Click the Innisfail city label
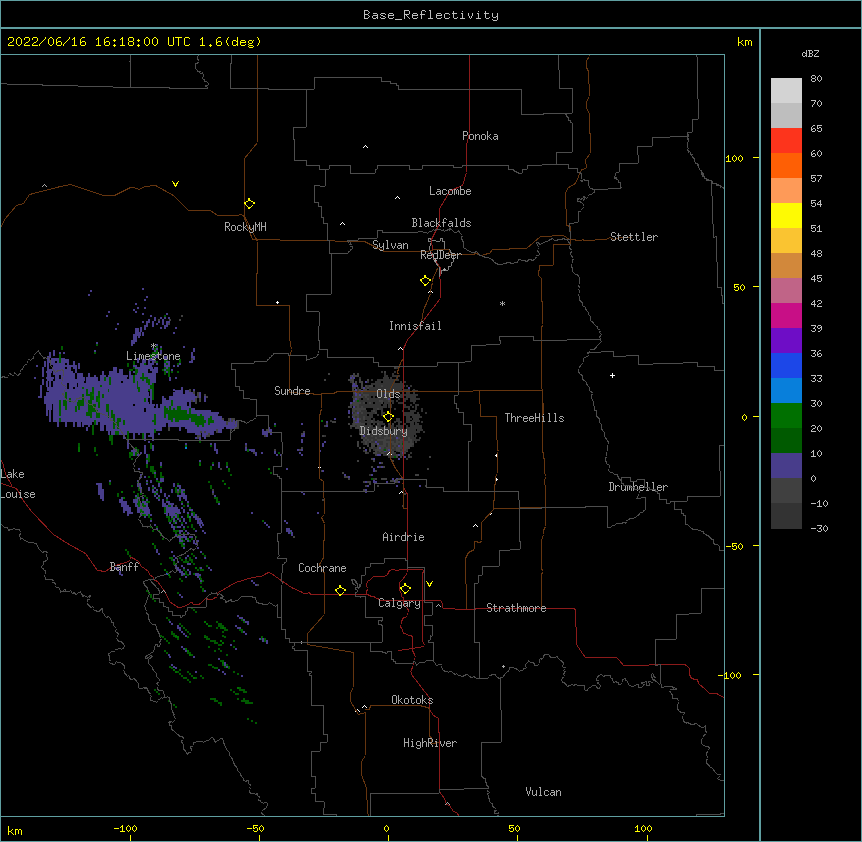 (x=415, y=326)
